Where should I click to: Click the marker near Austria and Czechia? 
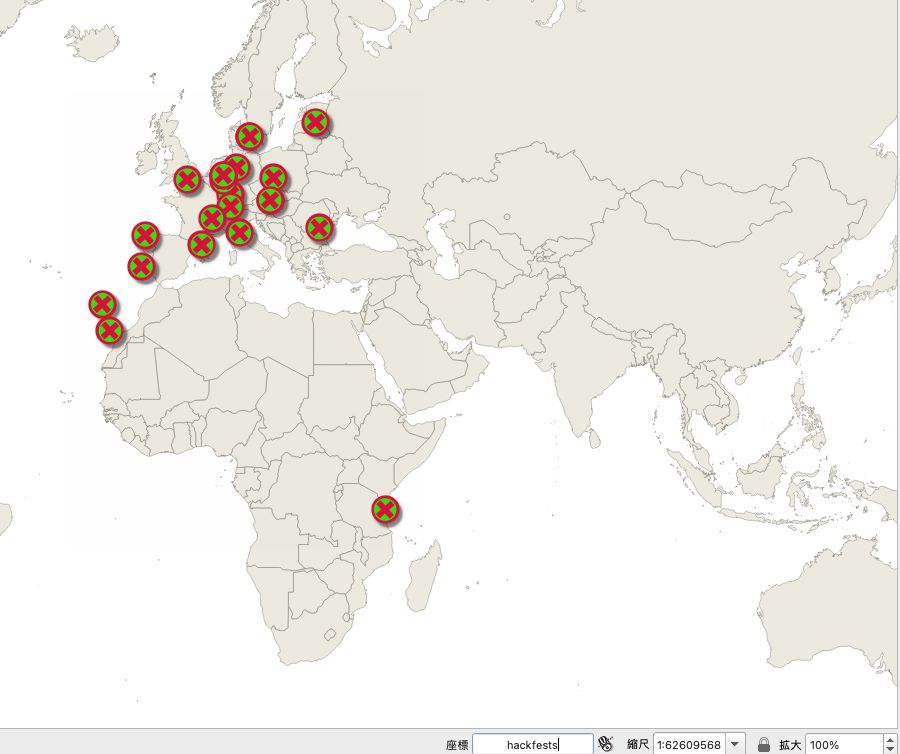pos(270,201)
